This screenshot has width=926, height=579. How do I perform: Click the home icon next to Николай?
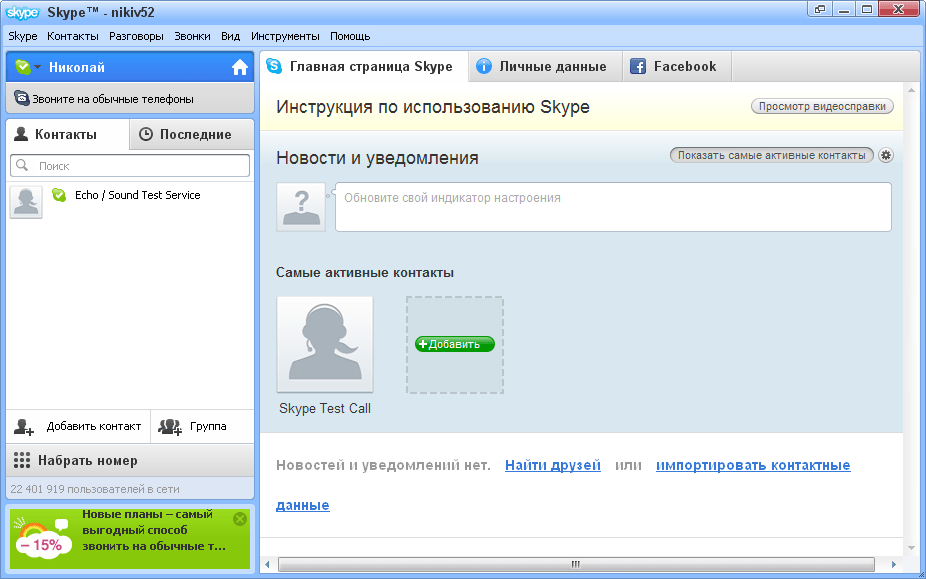(x=239, y=67)
